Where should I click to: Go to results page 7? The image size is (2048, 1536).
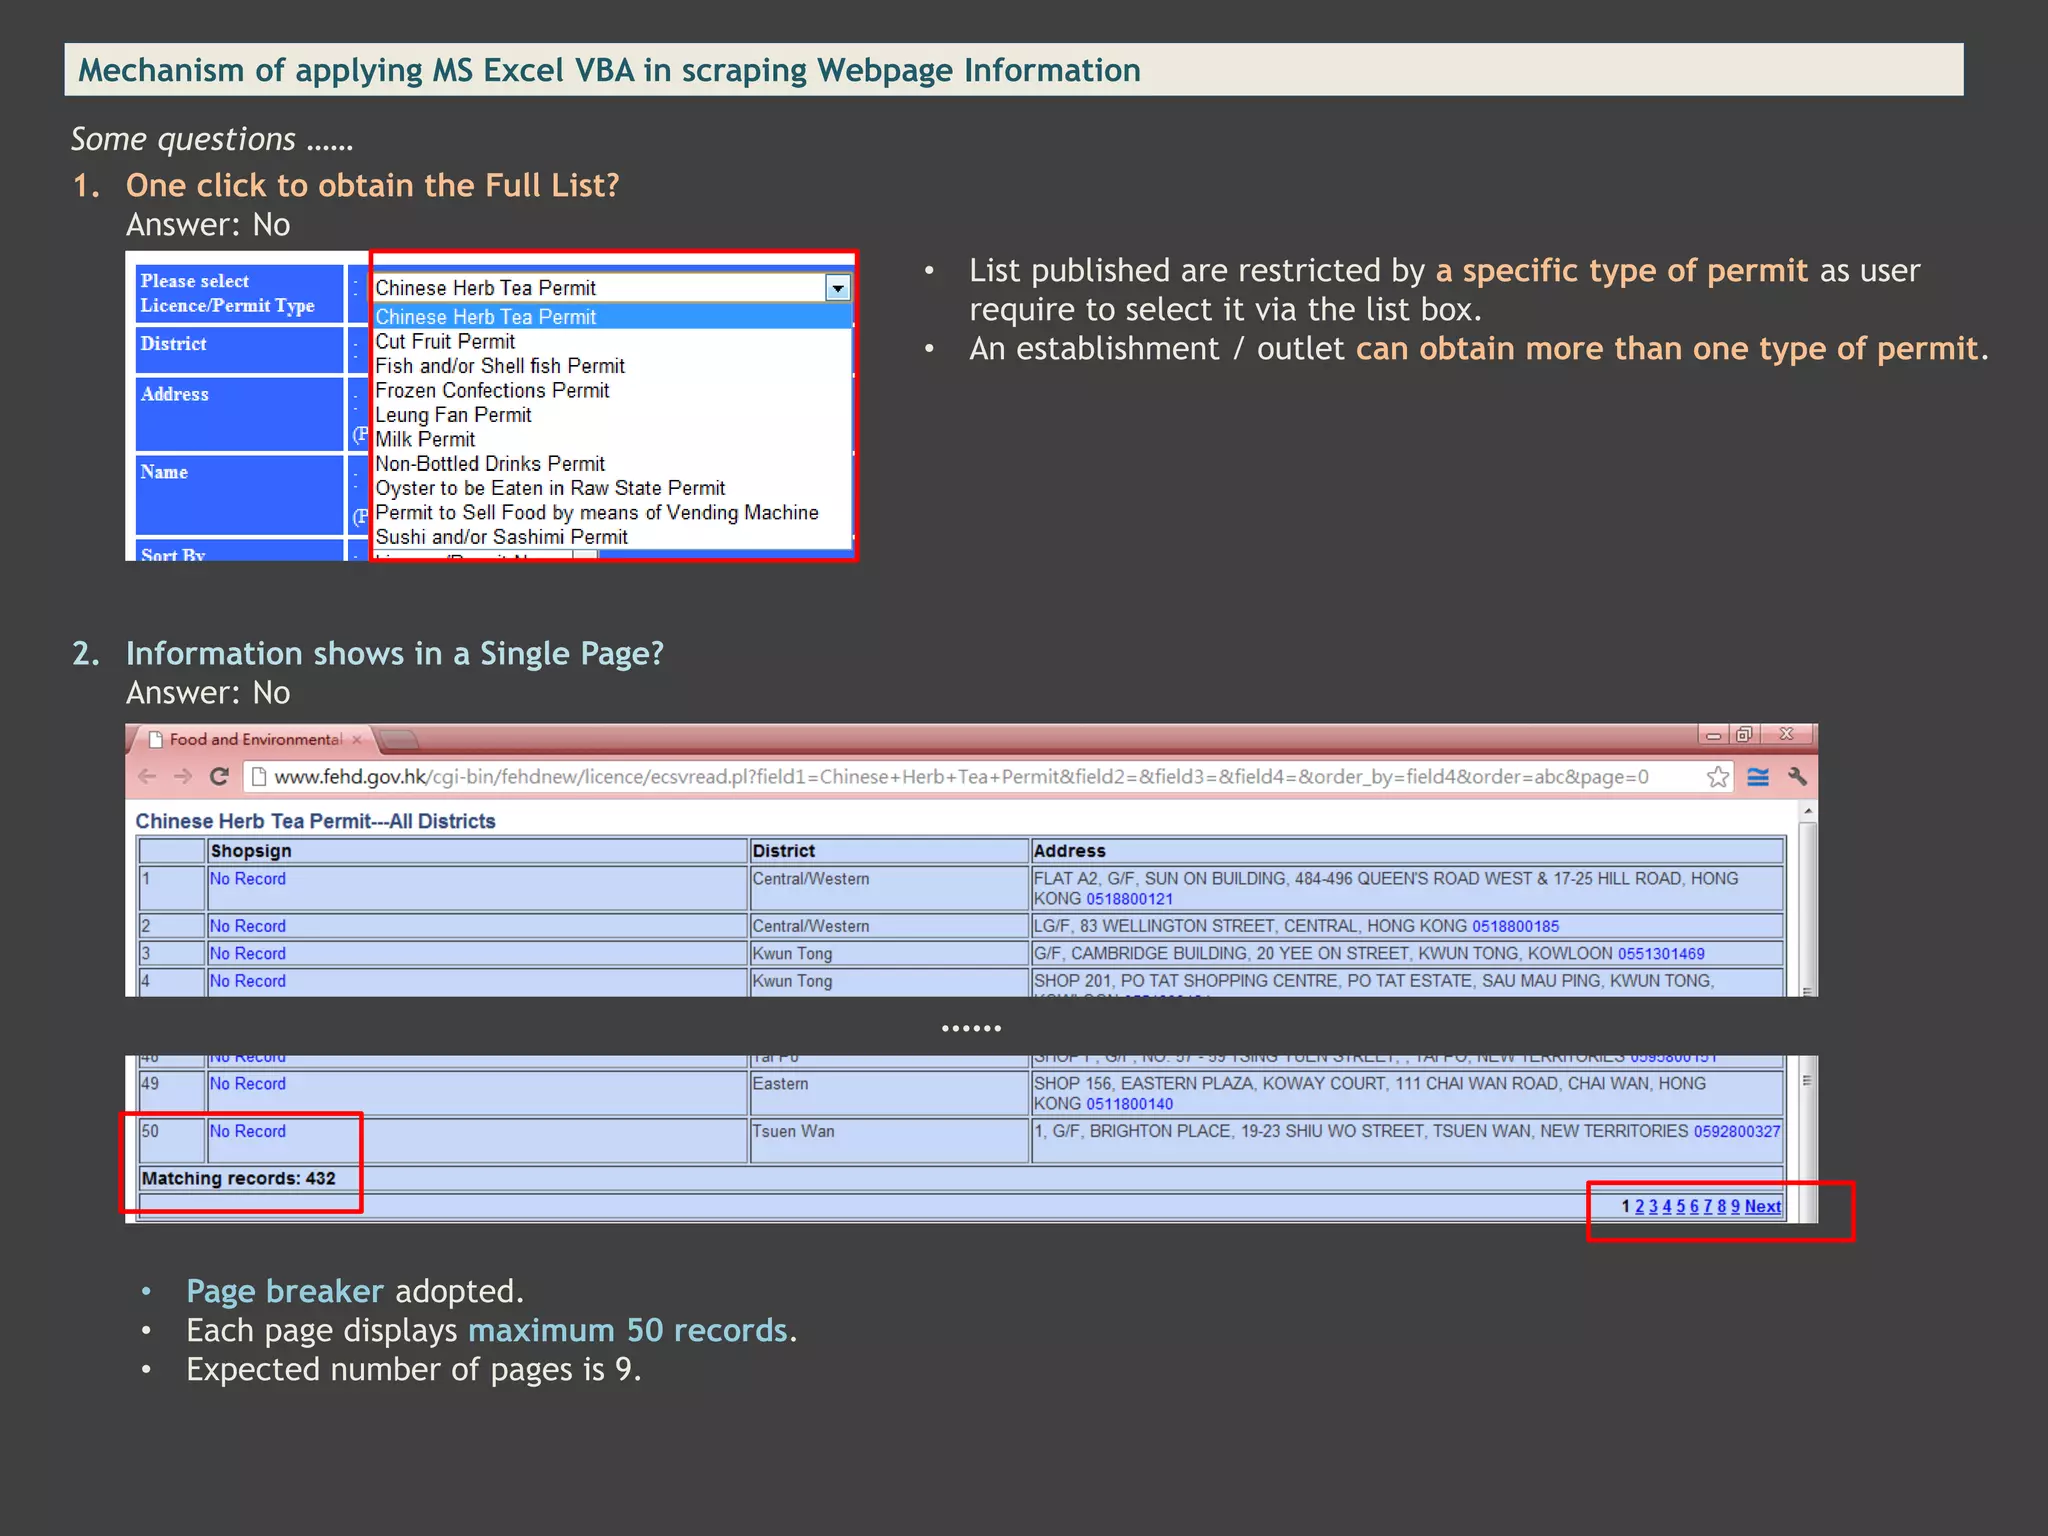pyautogui.click(x=1708, y=1206)
